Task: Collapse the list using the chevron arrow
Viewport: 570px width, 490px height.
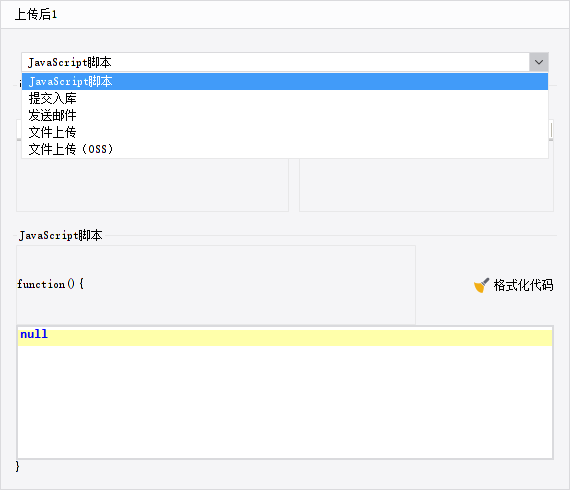Action: 539,62
